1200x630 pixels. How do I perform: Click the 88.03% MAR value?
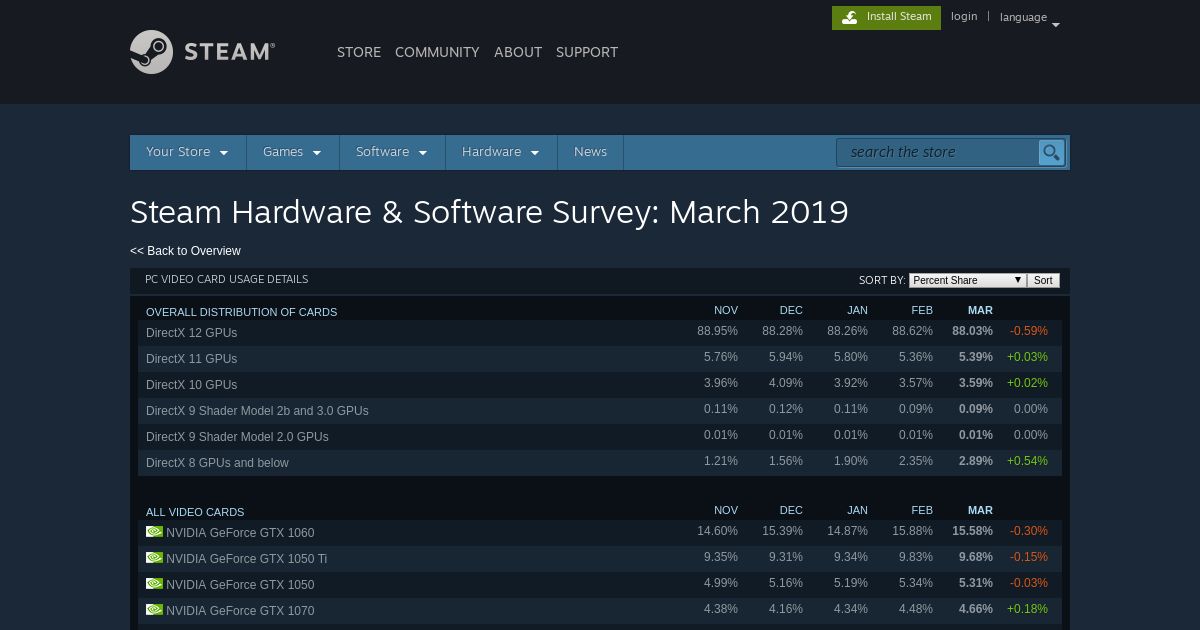pos(972,331)
